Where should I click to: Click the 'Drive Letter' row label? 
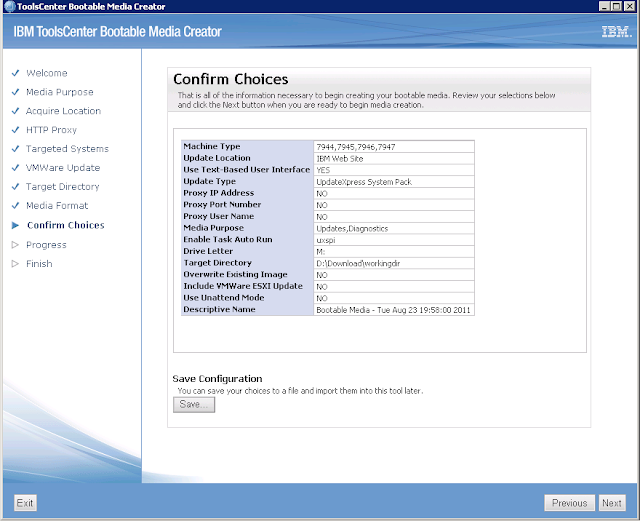tap(208, 251)
